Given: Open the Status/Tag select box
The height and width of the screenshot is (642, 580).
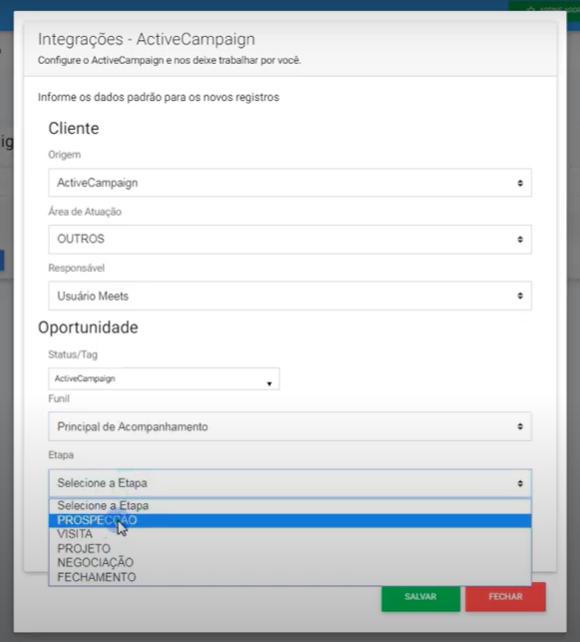Looking at the screenshot, I should point(164,379).
